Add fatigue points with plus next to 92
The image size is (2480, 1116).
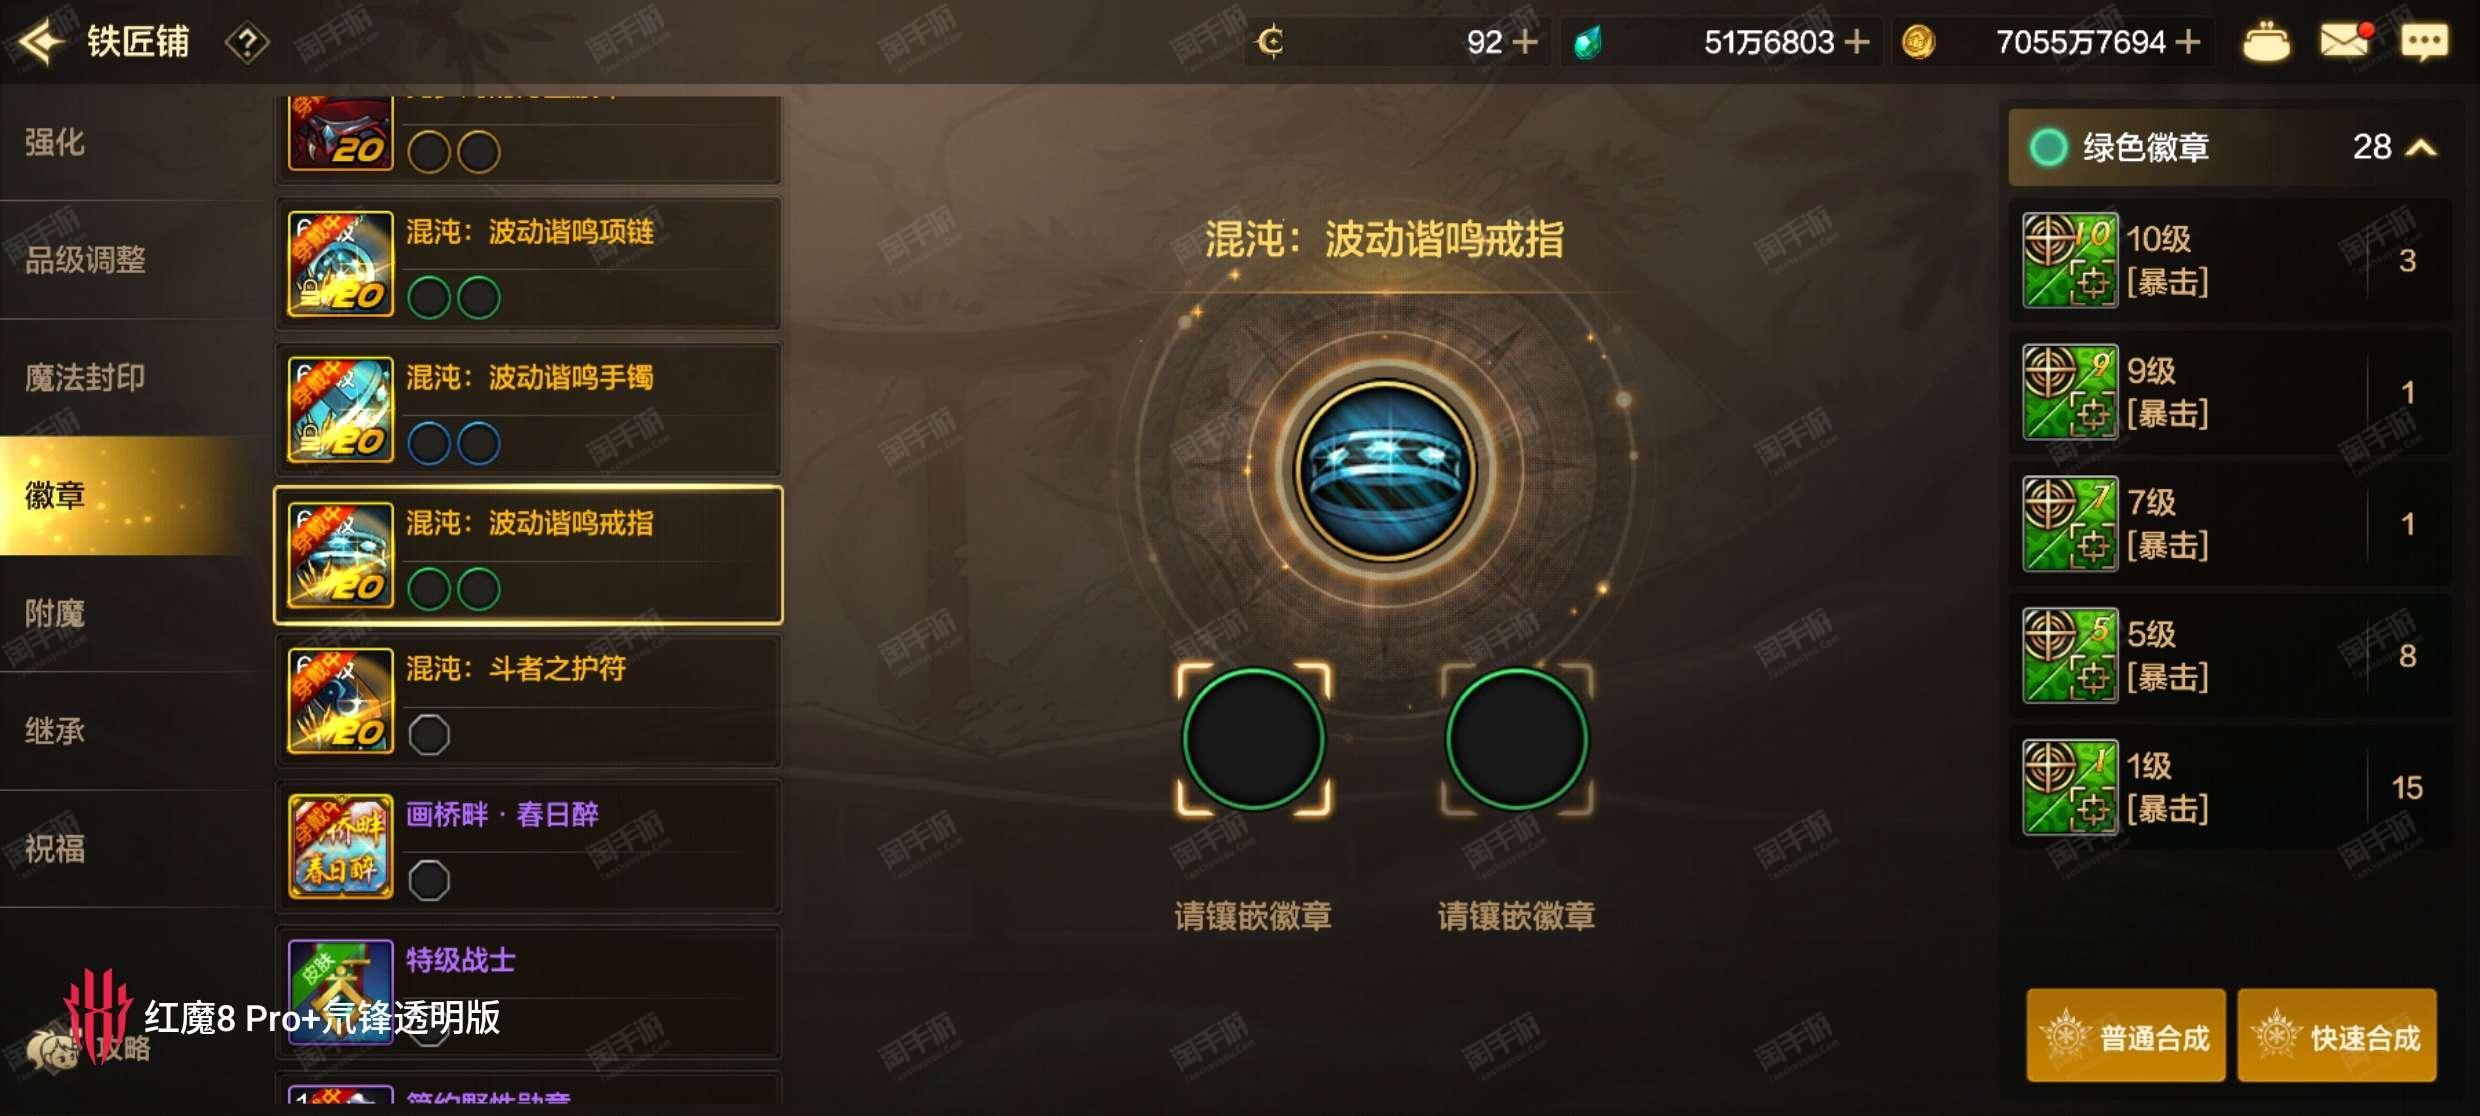(1525, 42)
